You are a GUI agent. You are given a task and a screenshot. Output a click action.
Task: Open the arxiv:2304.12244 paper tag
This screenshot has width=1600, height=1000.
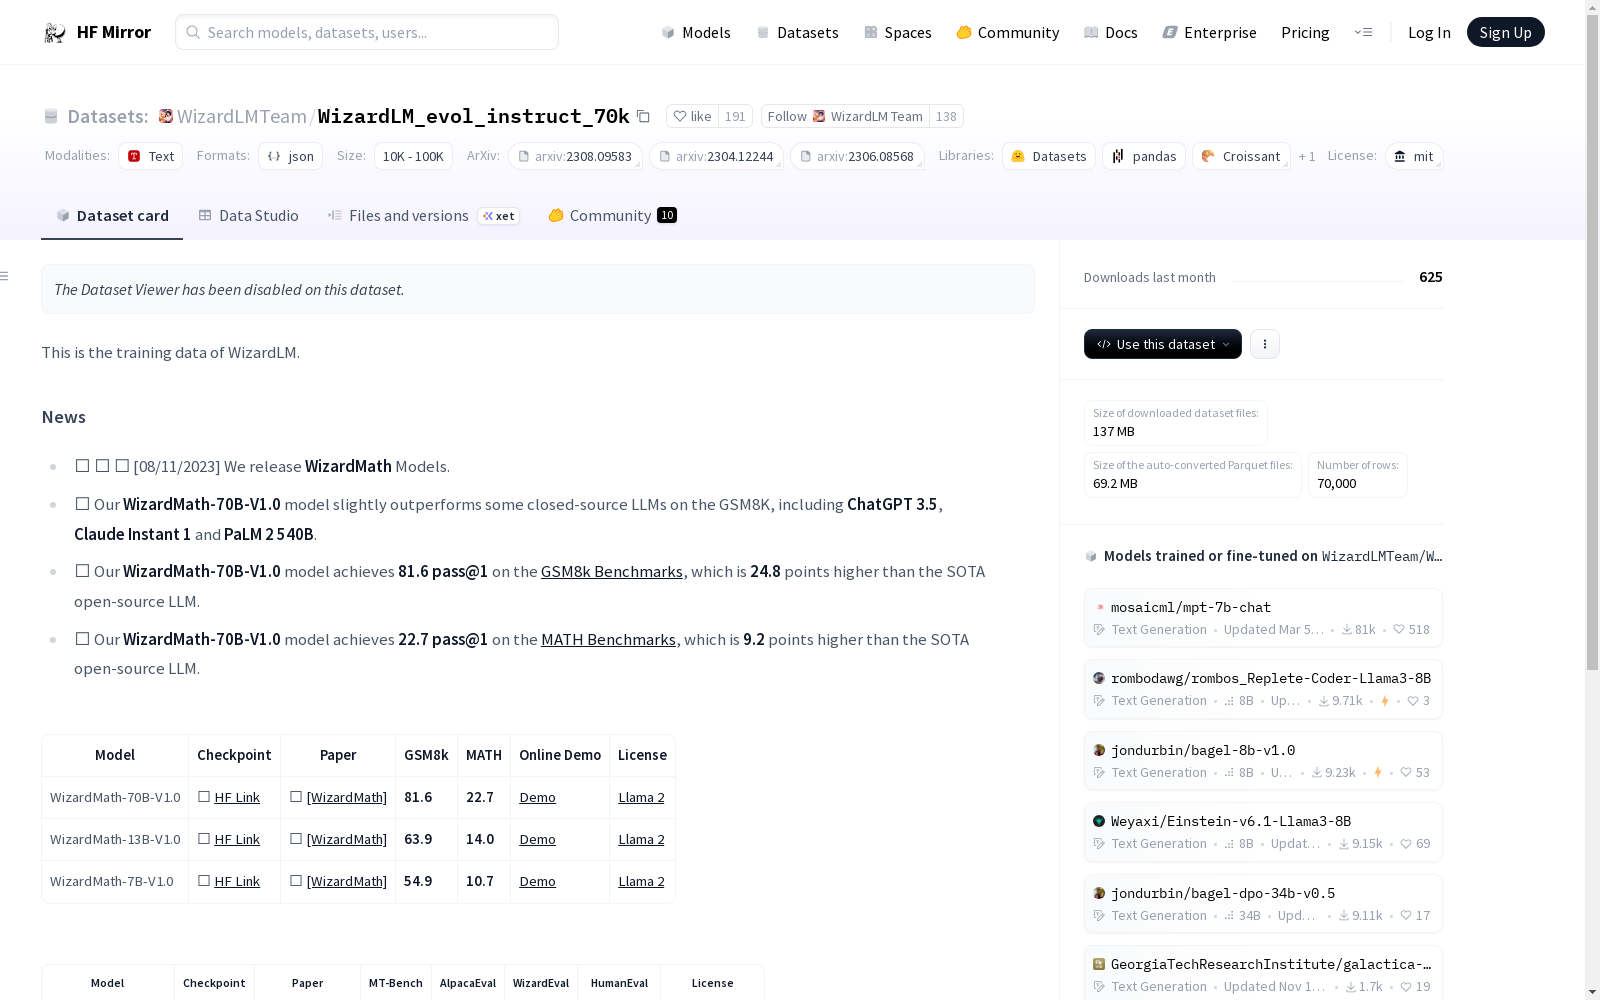tap(716, 156)
